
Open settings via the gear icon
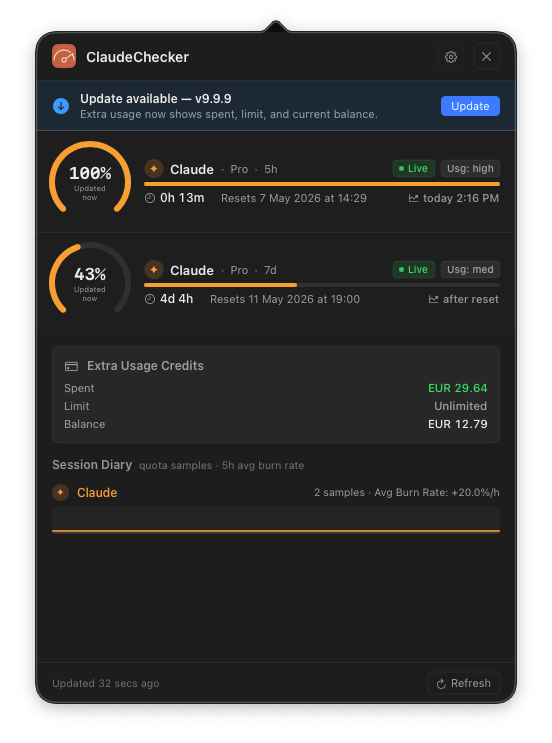click(451, 57)
